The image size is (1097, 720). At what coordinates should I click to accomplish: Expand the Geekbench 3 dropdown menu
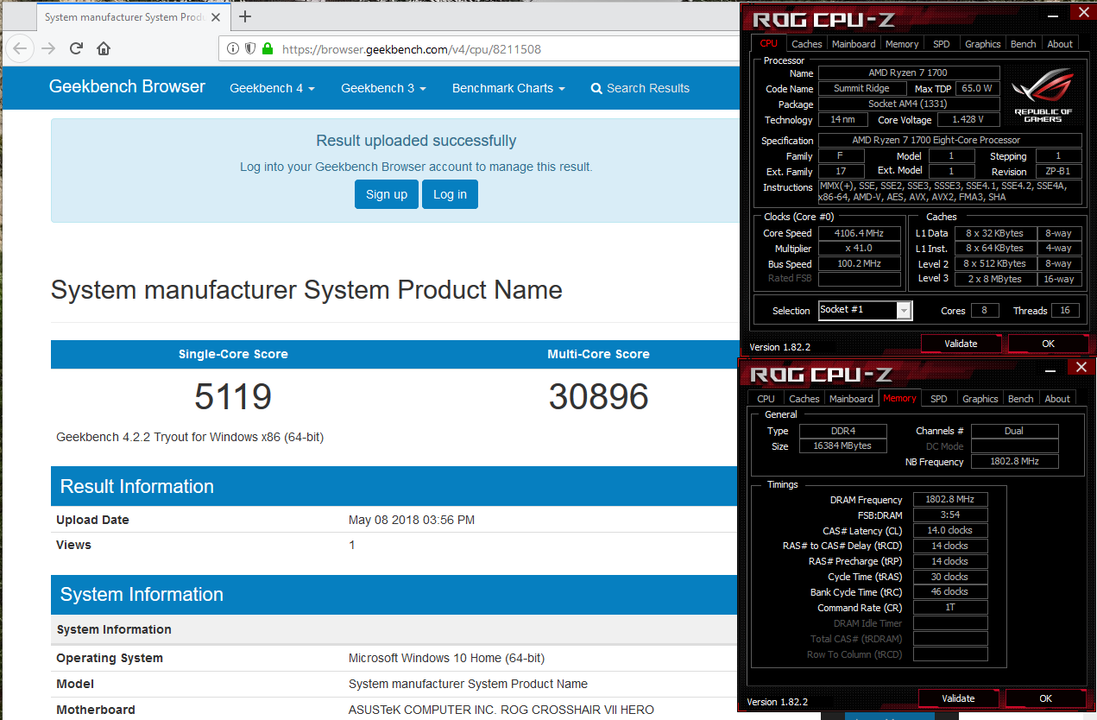(x=383, y=88)
